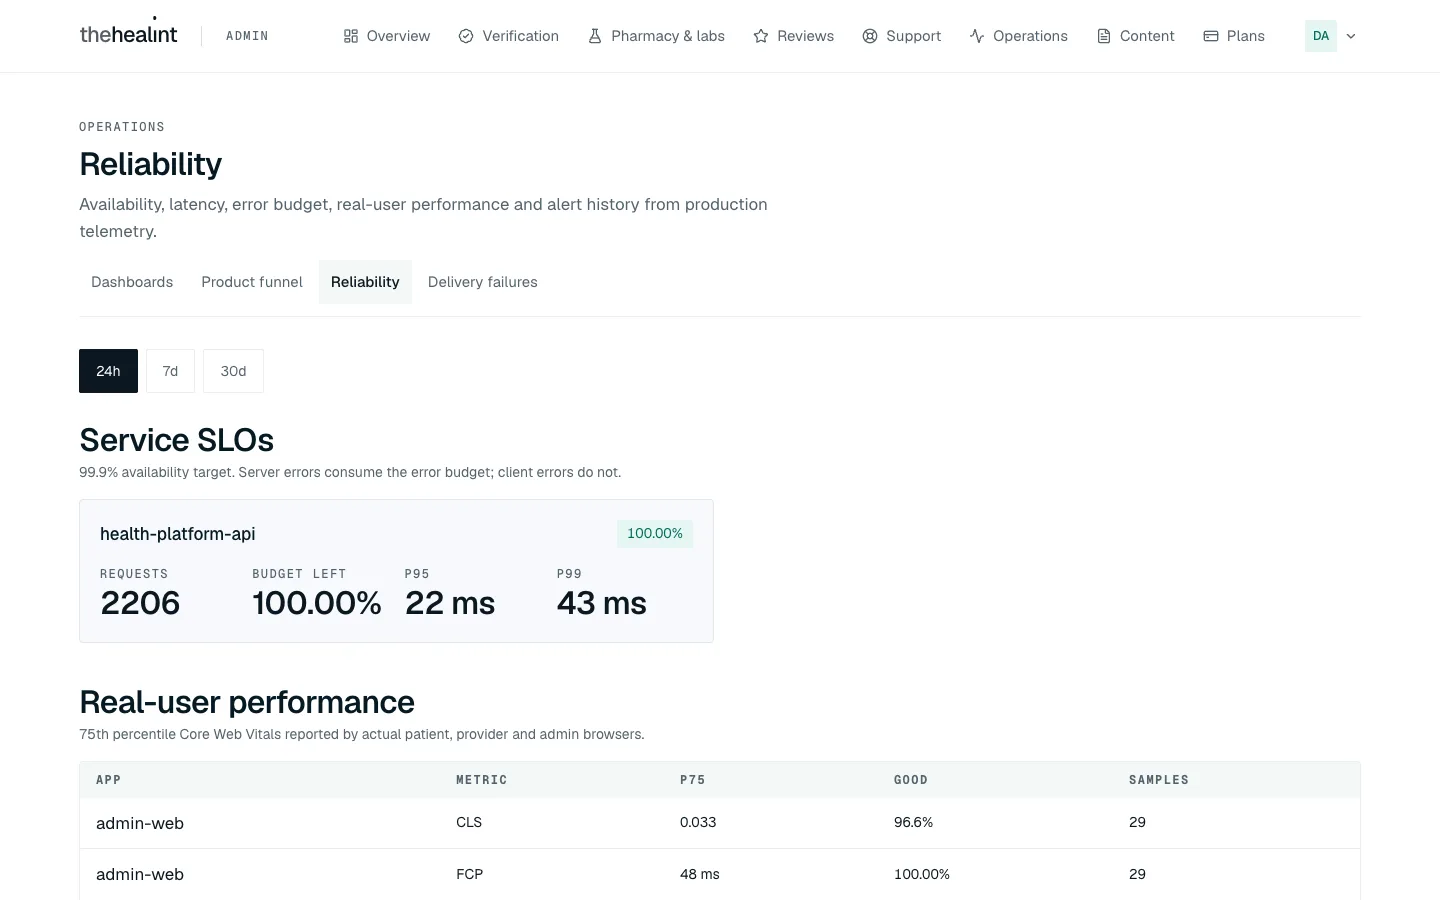Select the Reliability tab
Viewport: 1440px width, 900px height.
[x=365, y=282]
